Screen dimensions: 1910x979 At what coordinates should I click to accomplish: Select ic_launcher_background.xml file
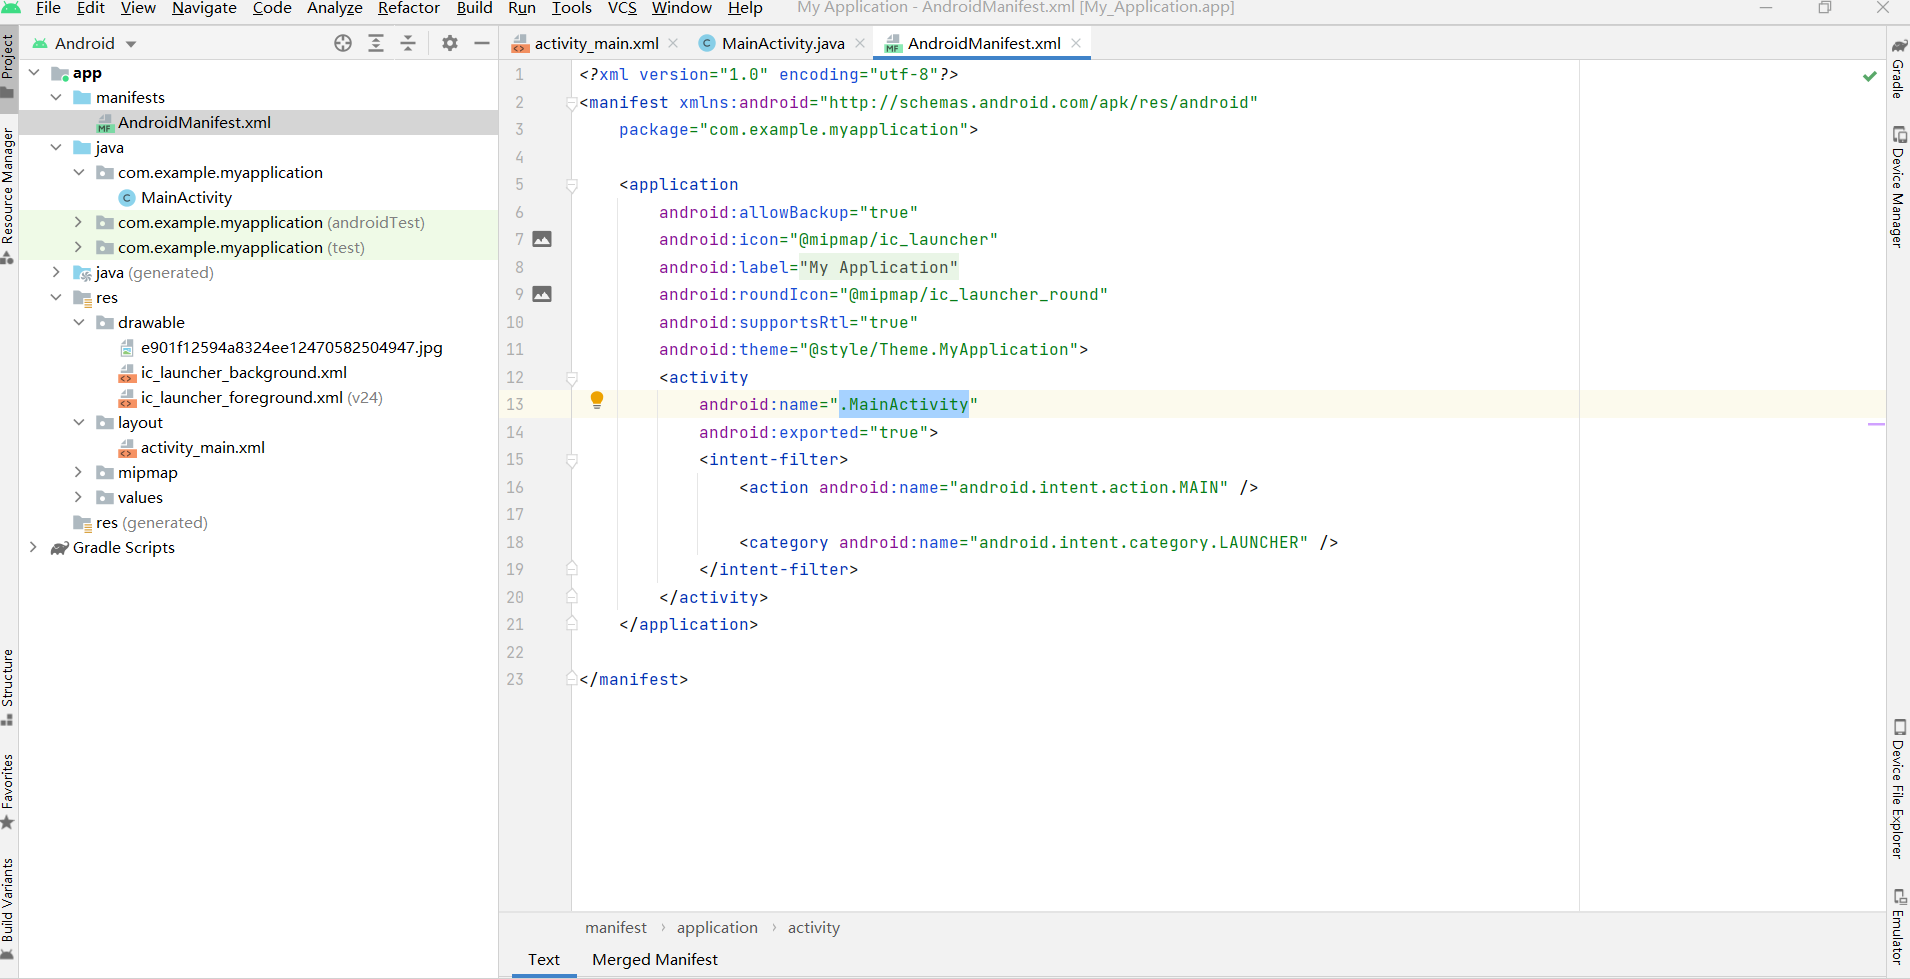pyautogui.click(x=243, y=373)
